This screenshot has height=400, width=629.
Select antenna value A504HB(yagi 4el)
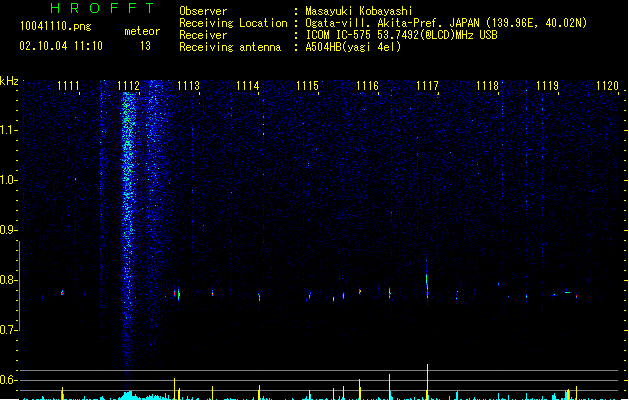pos(353,47)
